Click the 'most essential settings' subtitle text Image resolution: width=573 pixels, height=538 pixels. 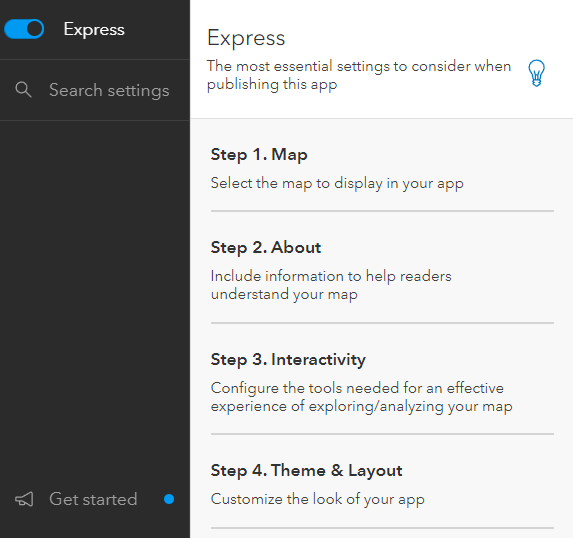click(x=359, y=75)
